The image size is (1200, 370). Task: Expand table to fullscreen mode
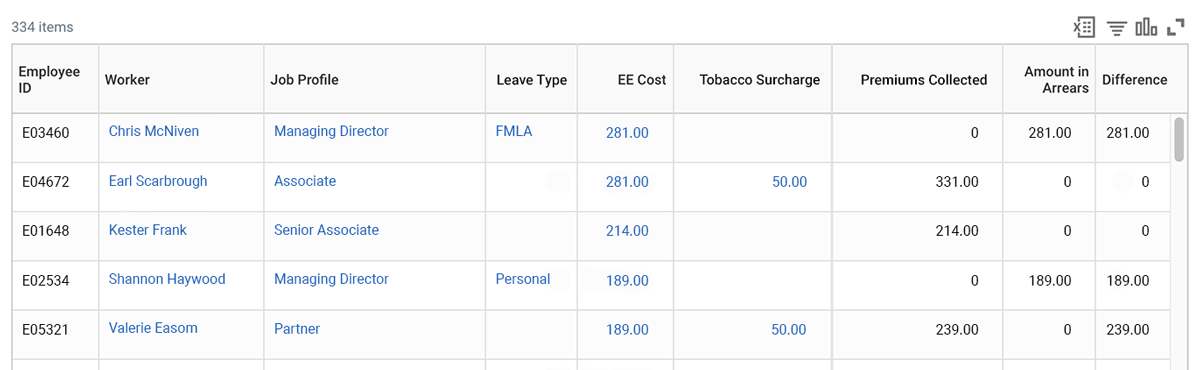click(x=1176, y=27)
